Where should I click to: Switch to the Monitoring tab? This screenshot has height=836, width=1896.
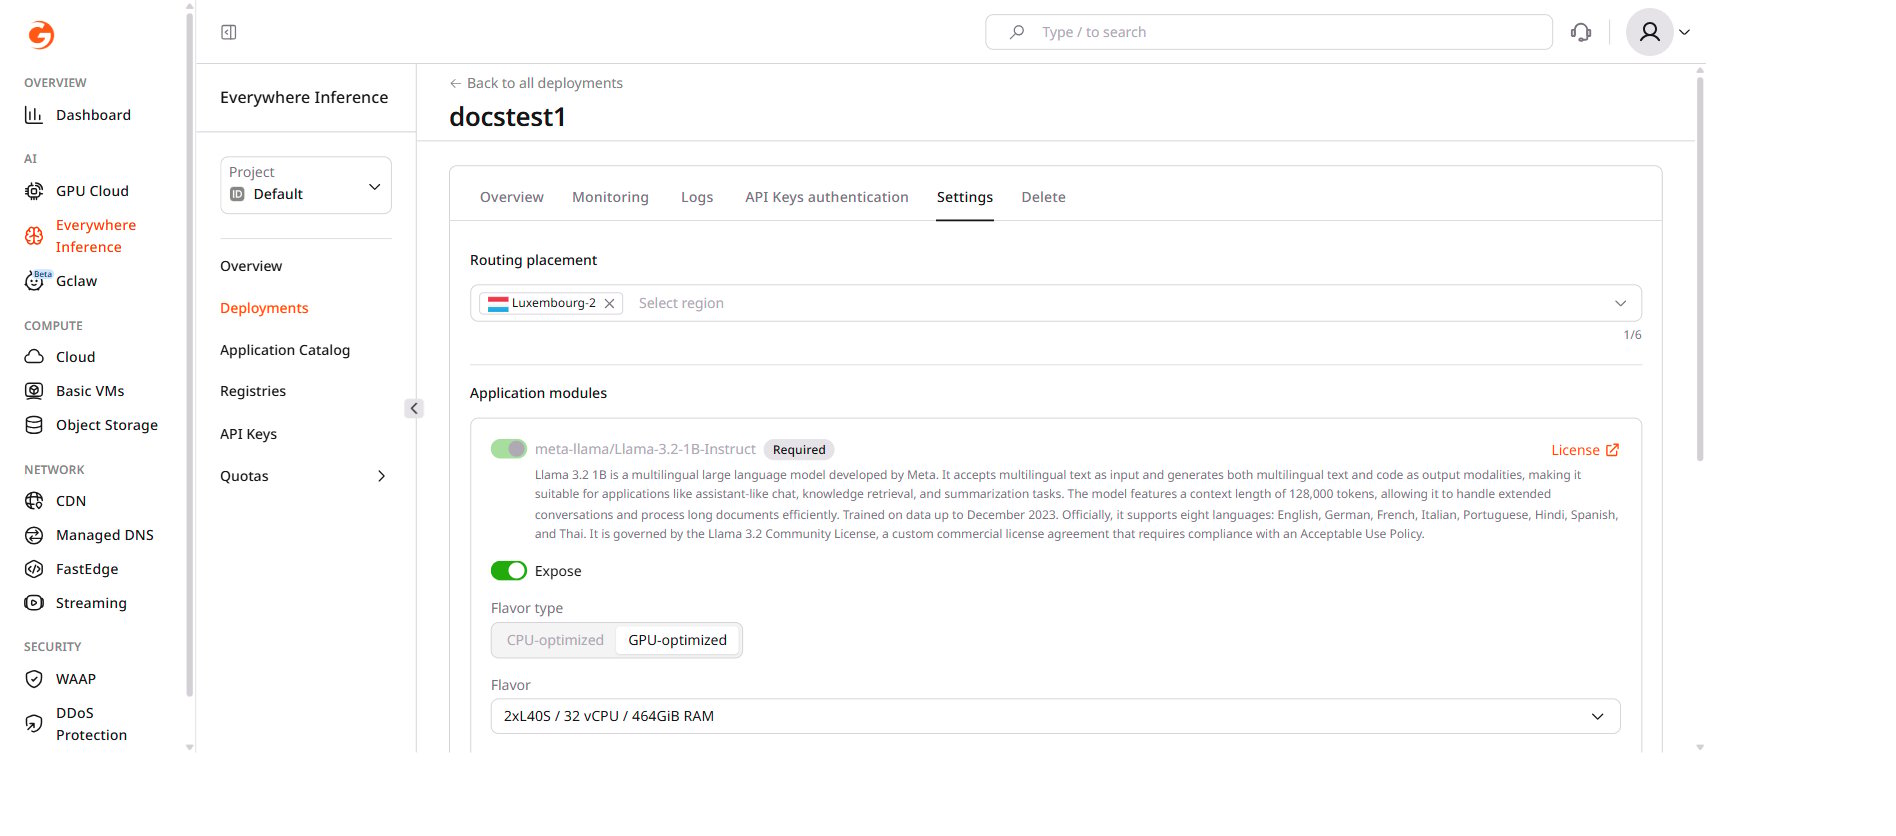click(610, 197)
